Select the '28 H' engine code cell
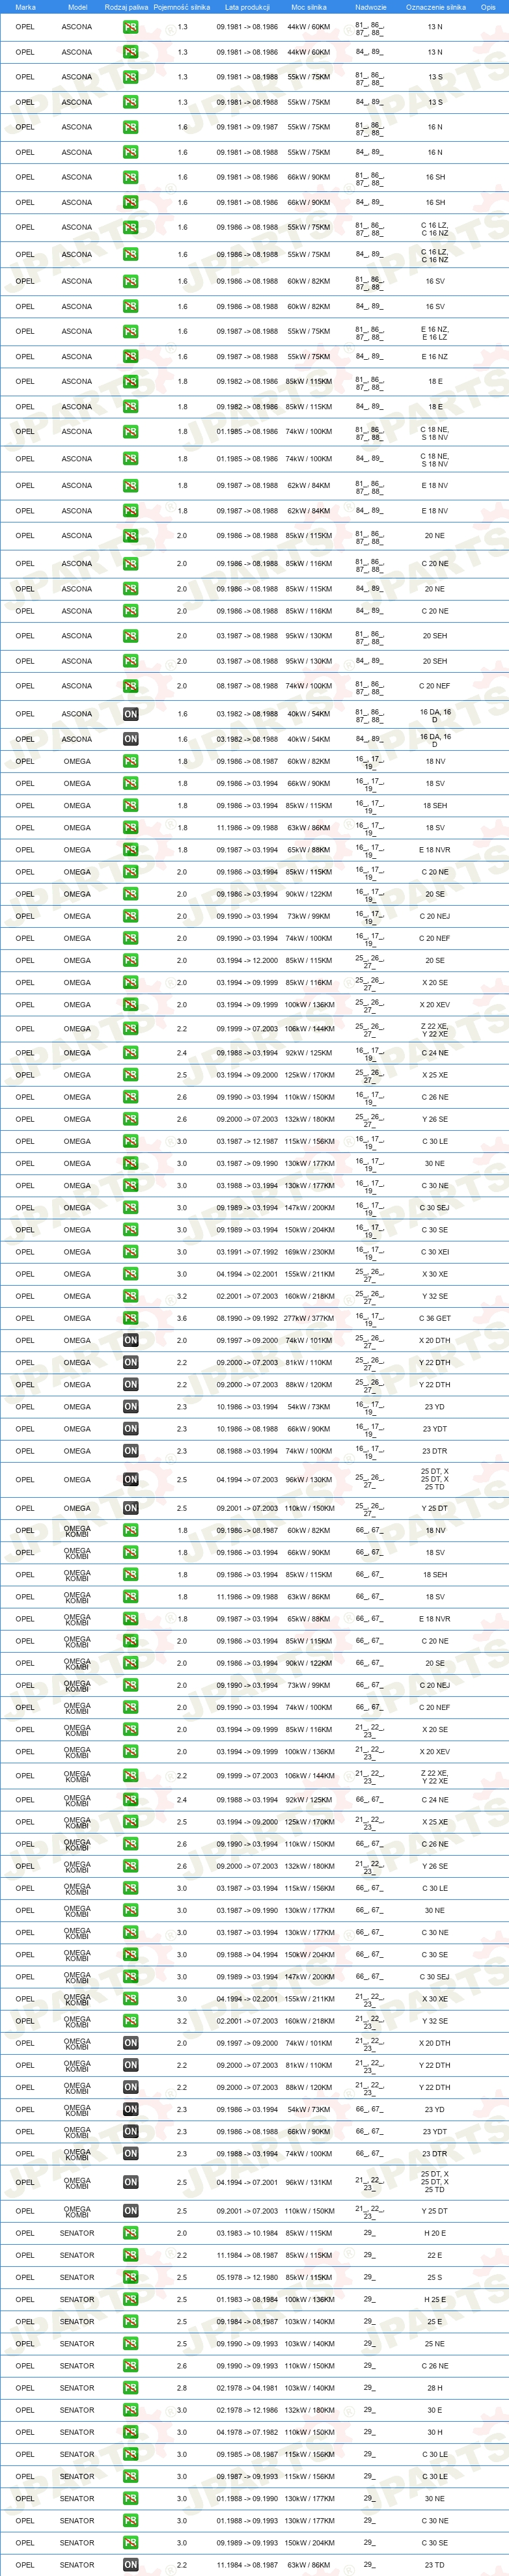This screenshot has width=509, height=2576. click(435, 2388)
